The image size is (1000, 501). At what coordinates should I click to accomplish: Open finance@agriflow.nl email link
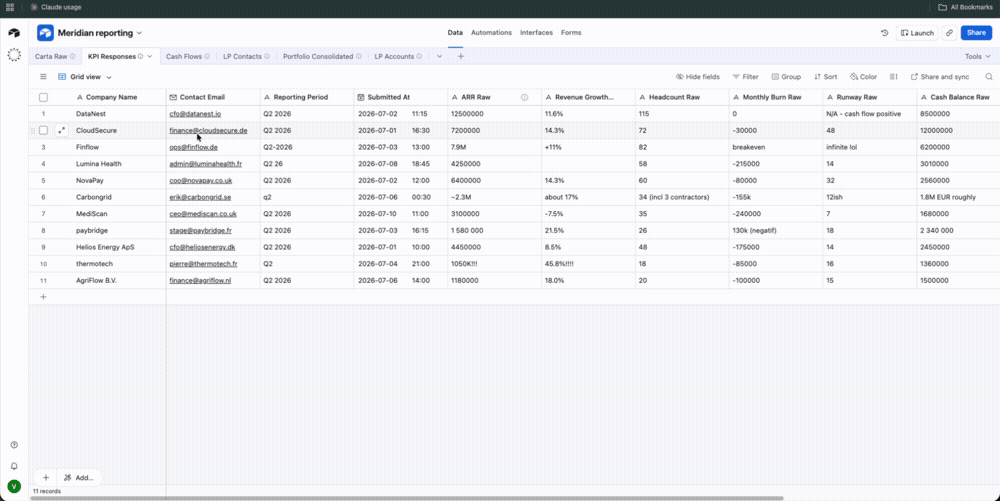[200, 280]
